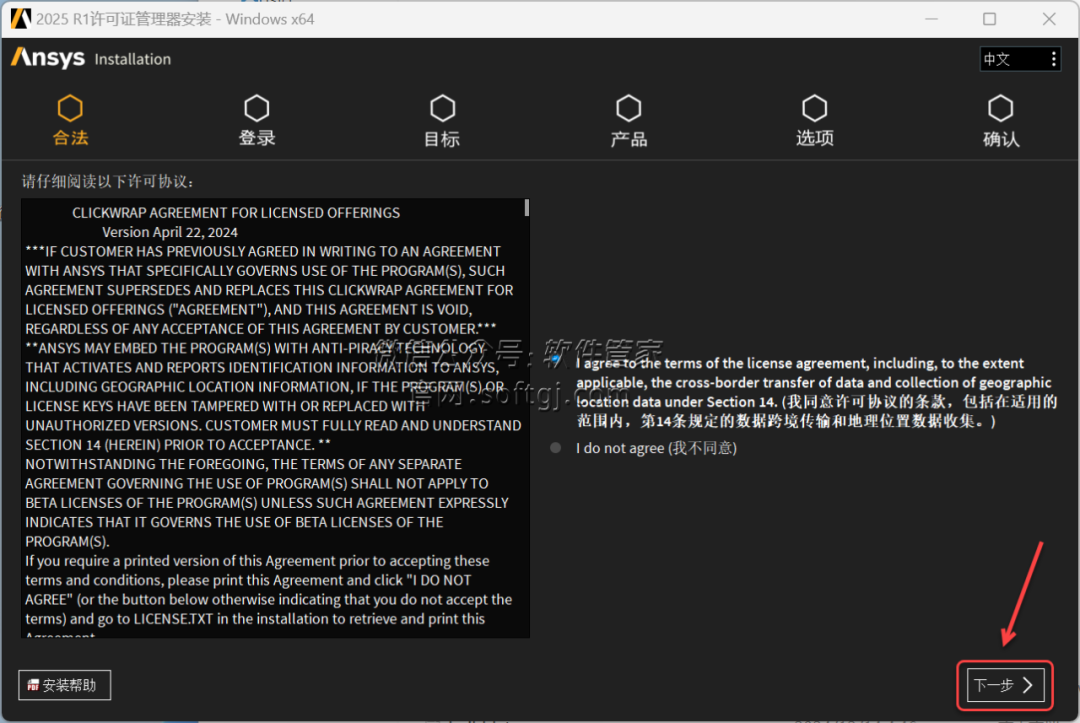Click the 合法 step hexagon icon
The width and height of the screenshot is (1080, 723).
(70, 108)
